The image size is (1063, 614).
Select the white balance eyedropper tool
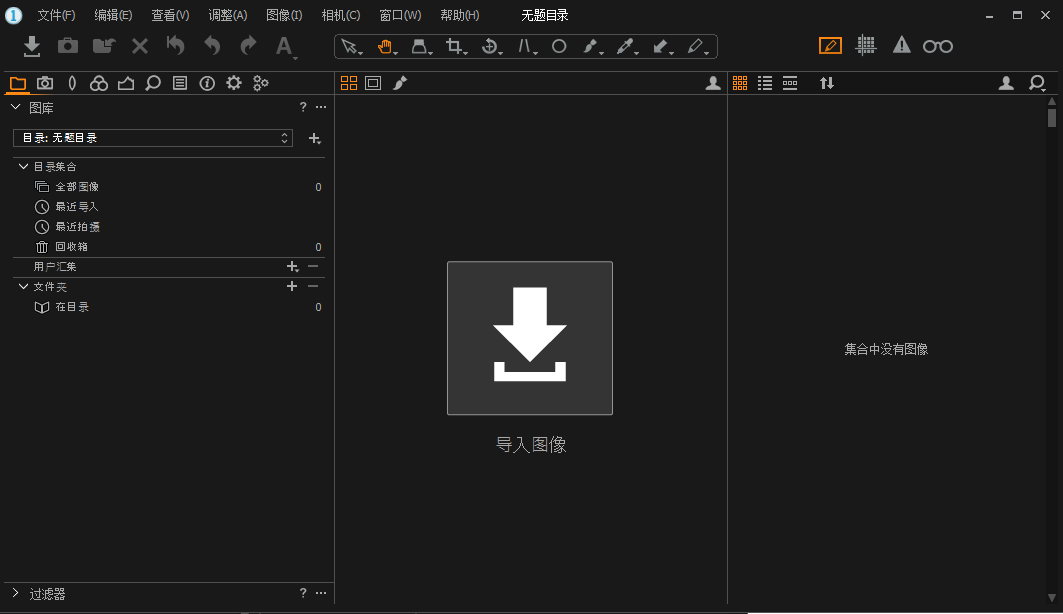point(626,46)
